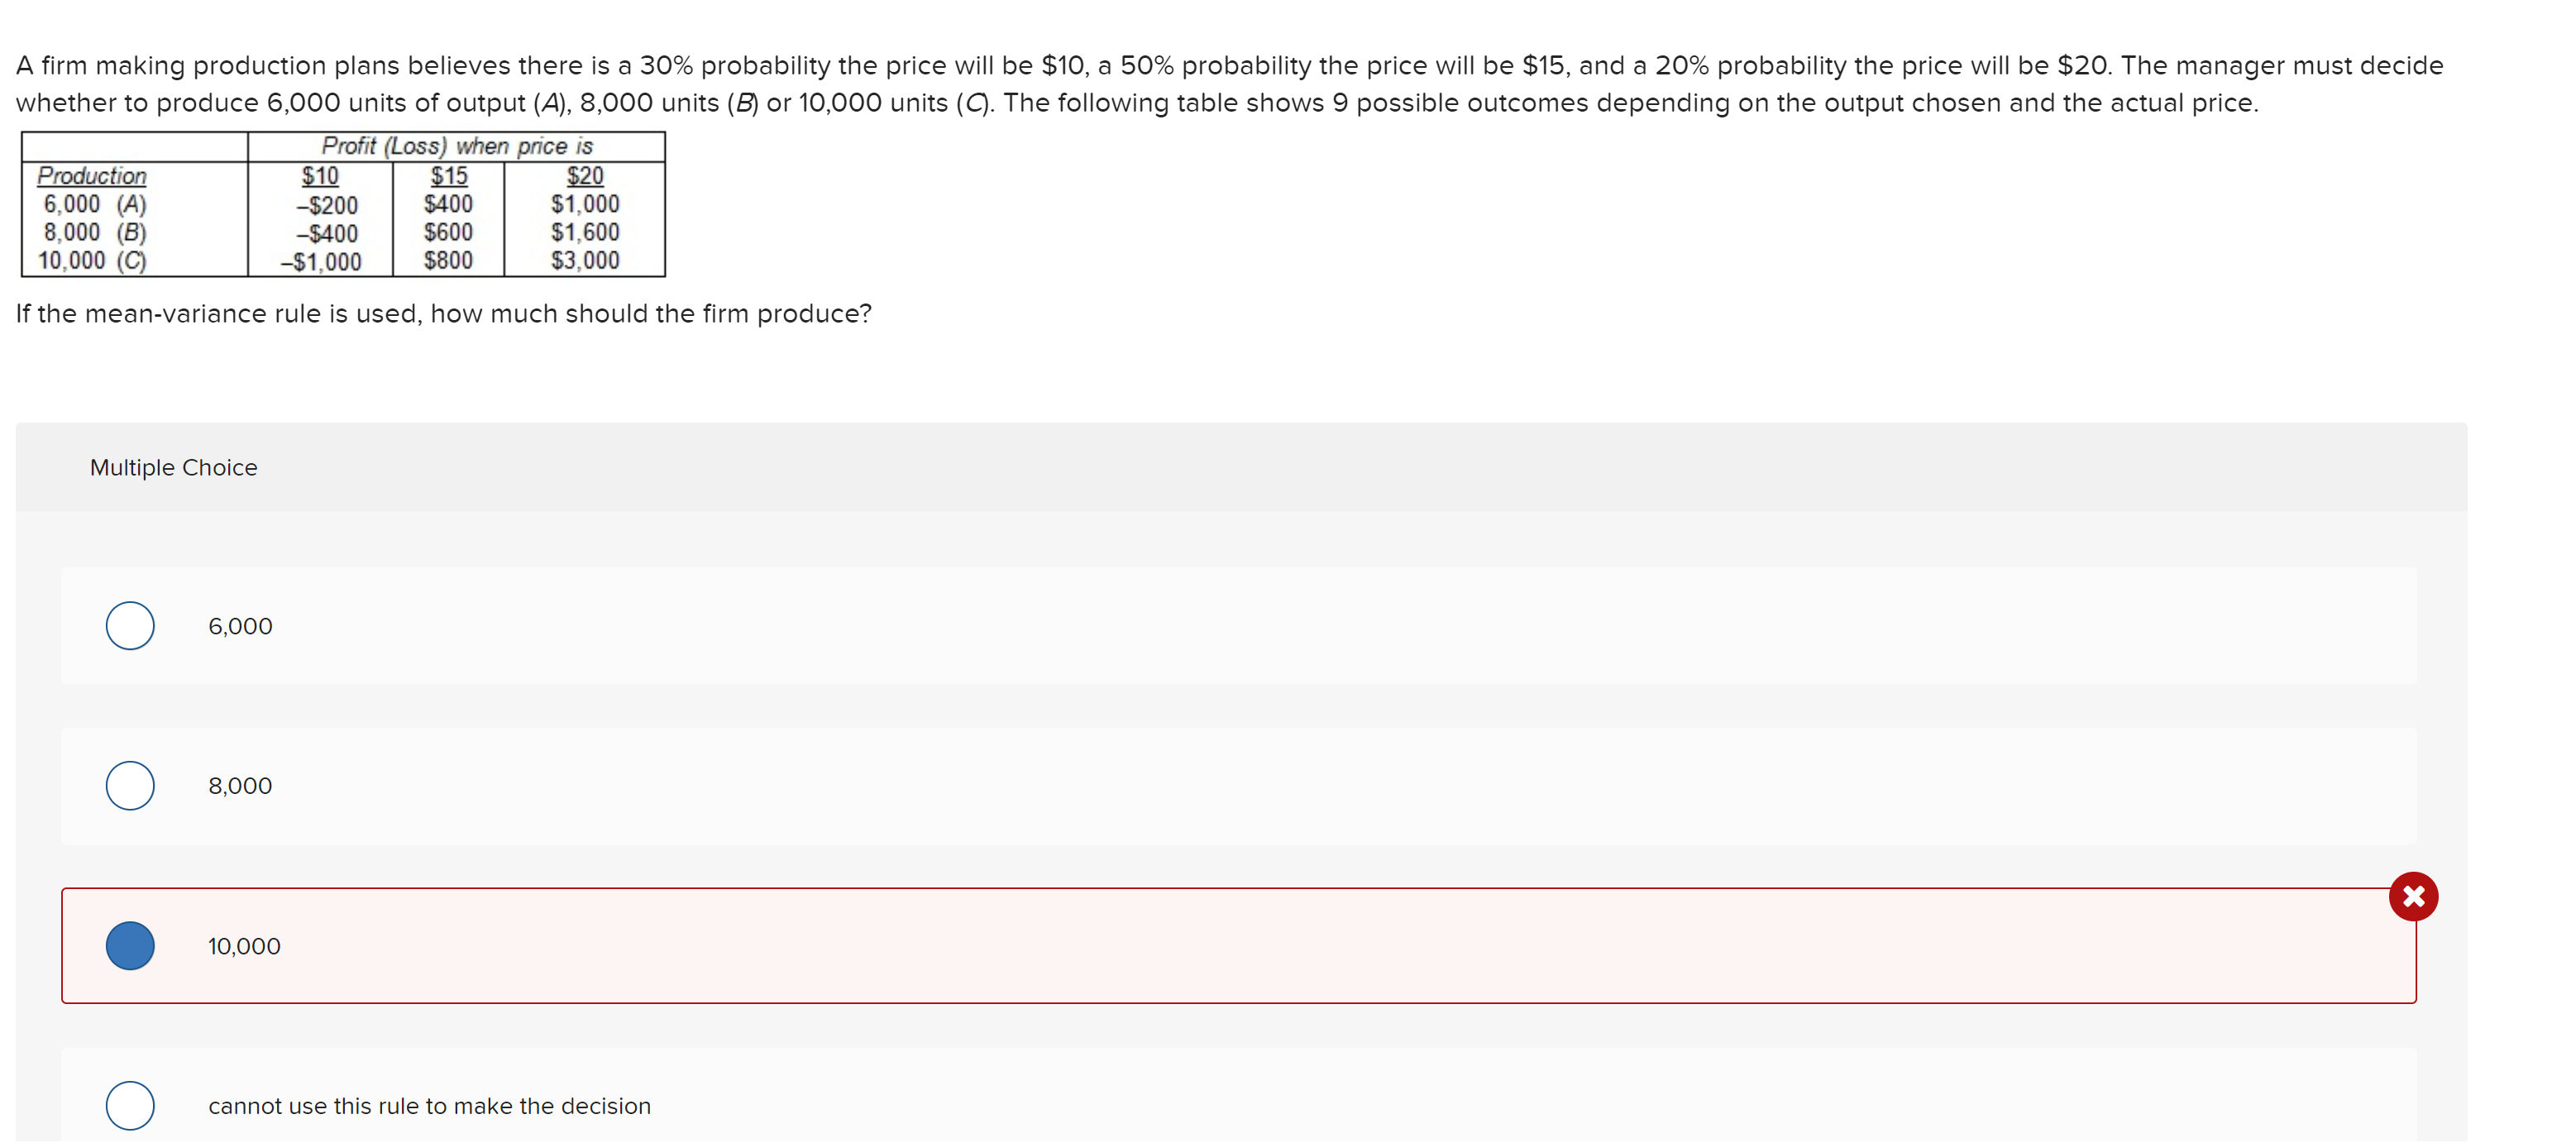The width and height of the screenshot is (2576, 1143).
Task: Deselect the filled 10,000 radio button
Action: [129, 946]
